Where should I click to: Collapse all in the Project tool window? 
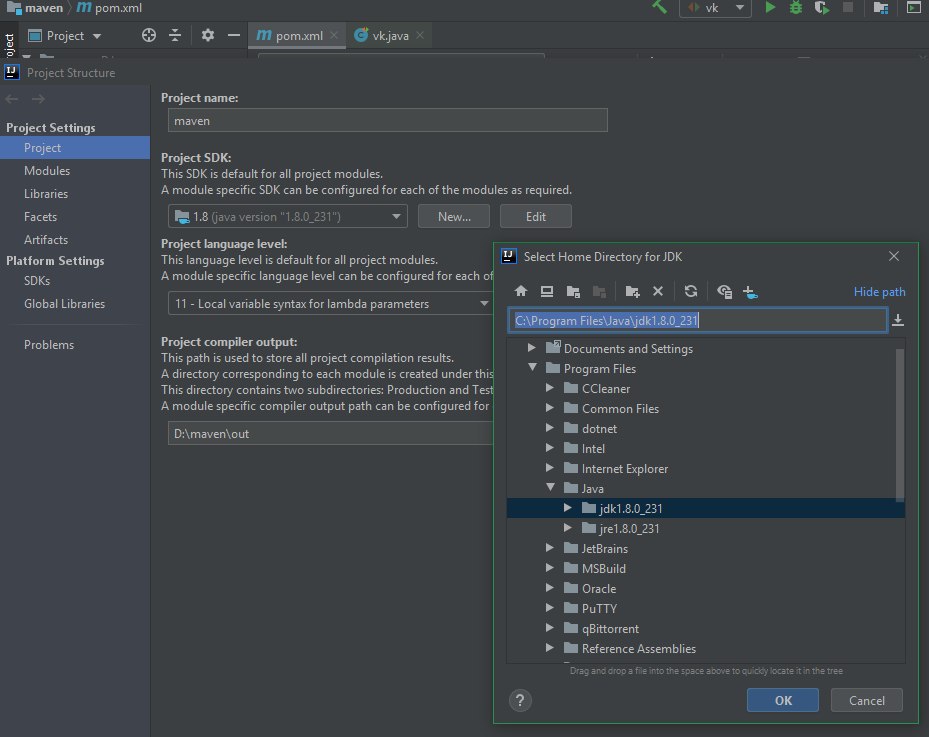tap(175, 36)
